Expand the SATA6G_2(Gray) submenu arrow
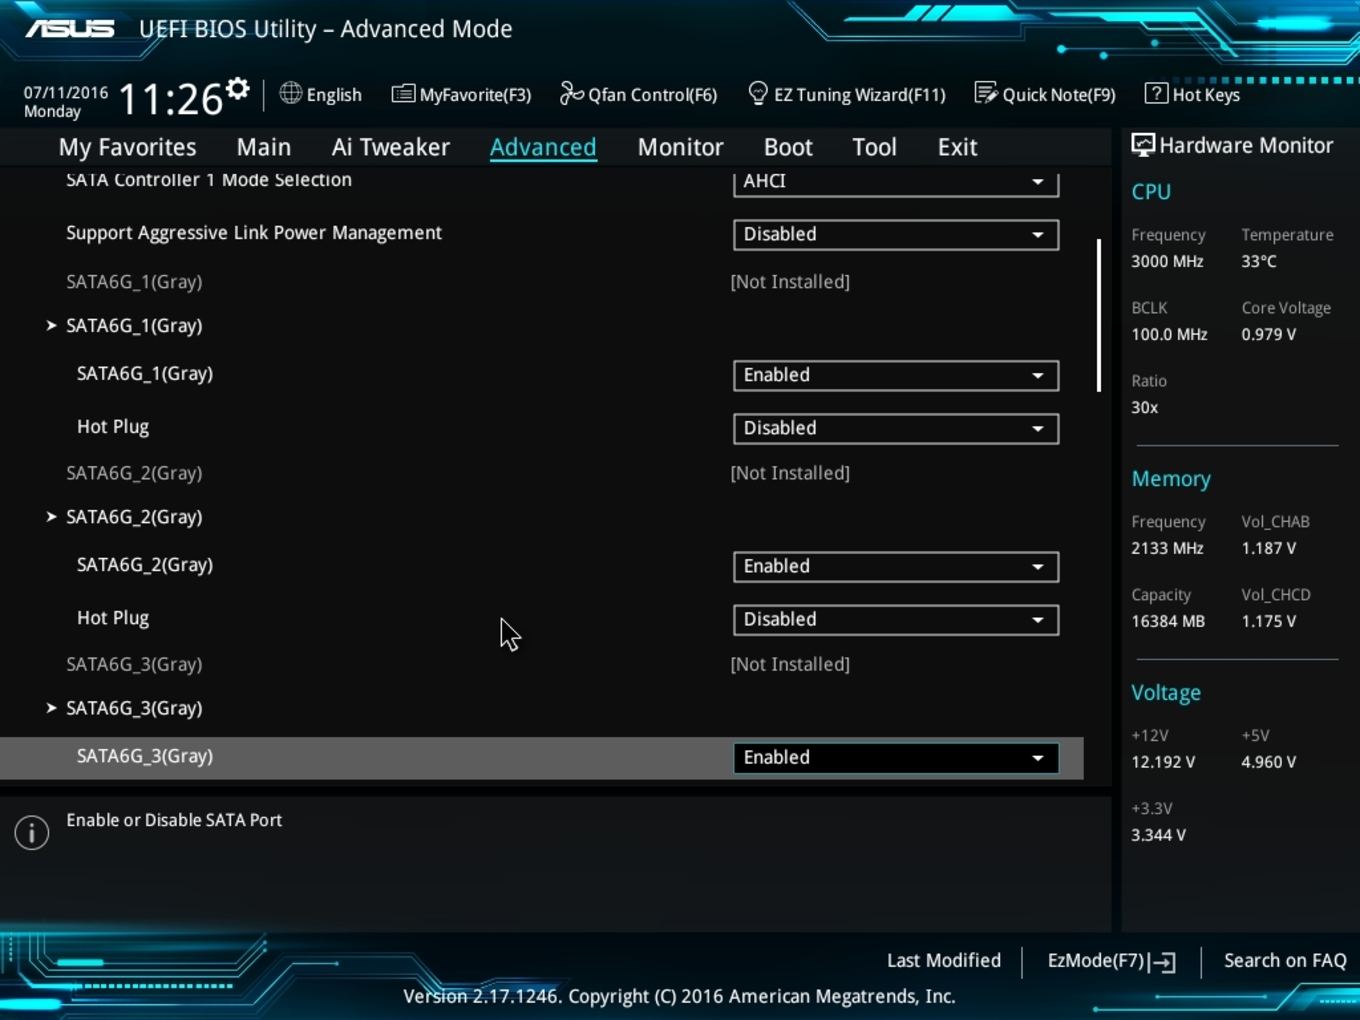This screenshot has height=1020, width=1360. [51, 516]
